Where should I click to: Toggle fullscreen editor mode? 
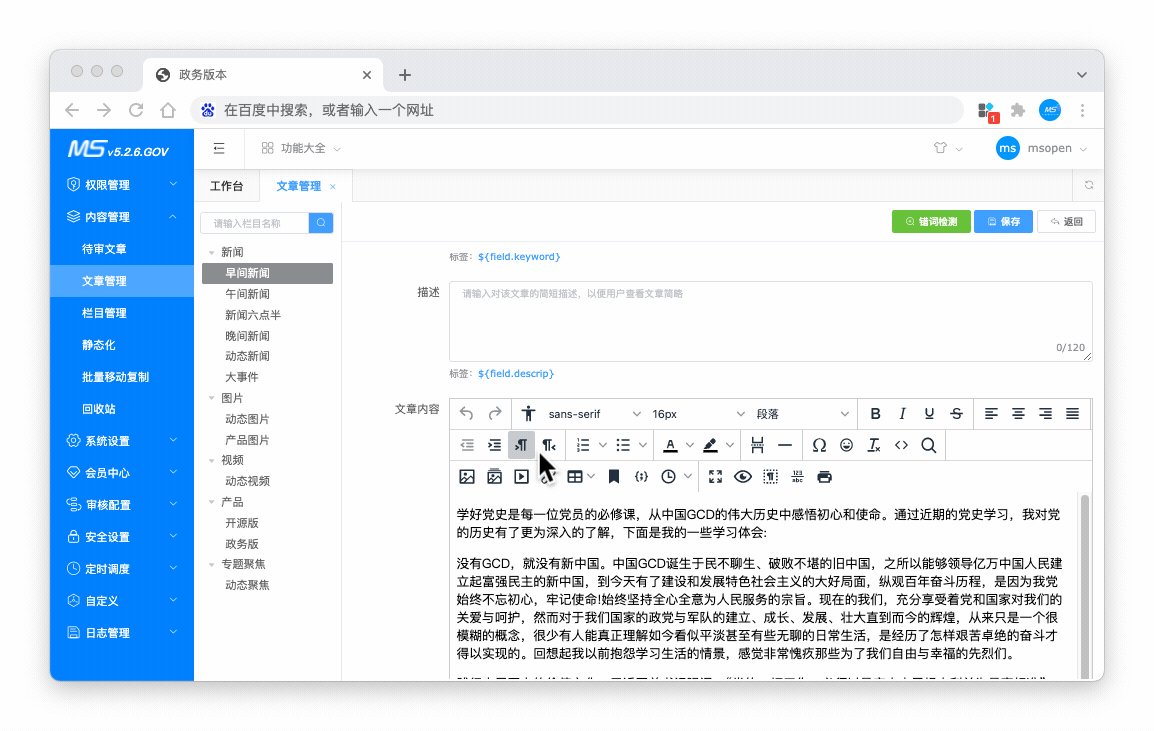point(715,477)
